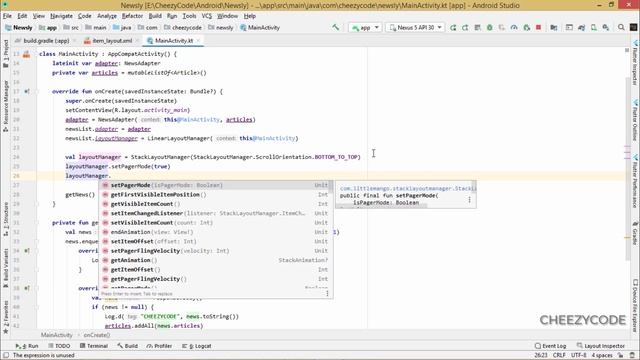Open the Event Log panel

pos(550,346)
